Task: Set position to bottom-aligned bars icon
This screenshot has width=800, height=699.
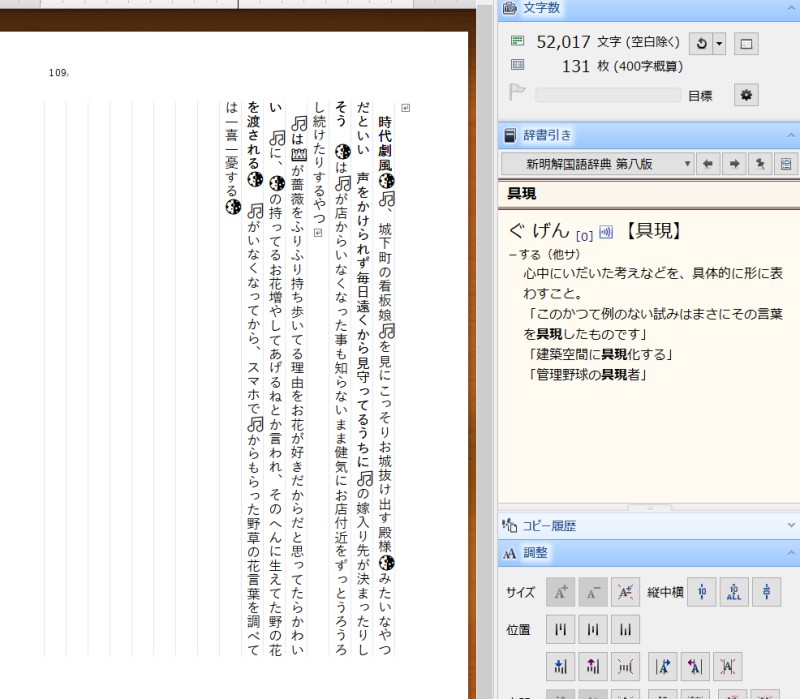Action: (626, 629)
